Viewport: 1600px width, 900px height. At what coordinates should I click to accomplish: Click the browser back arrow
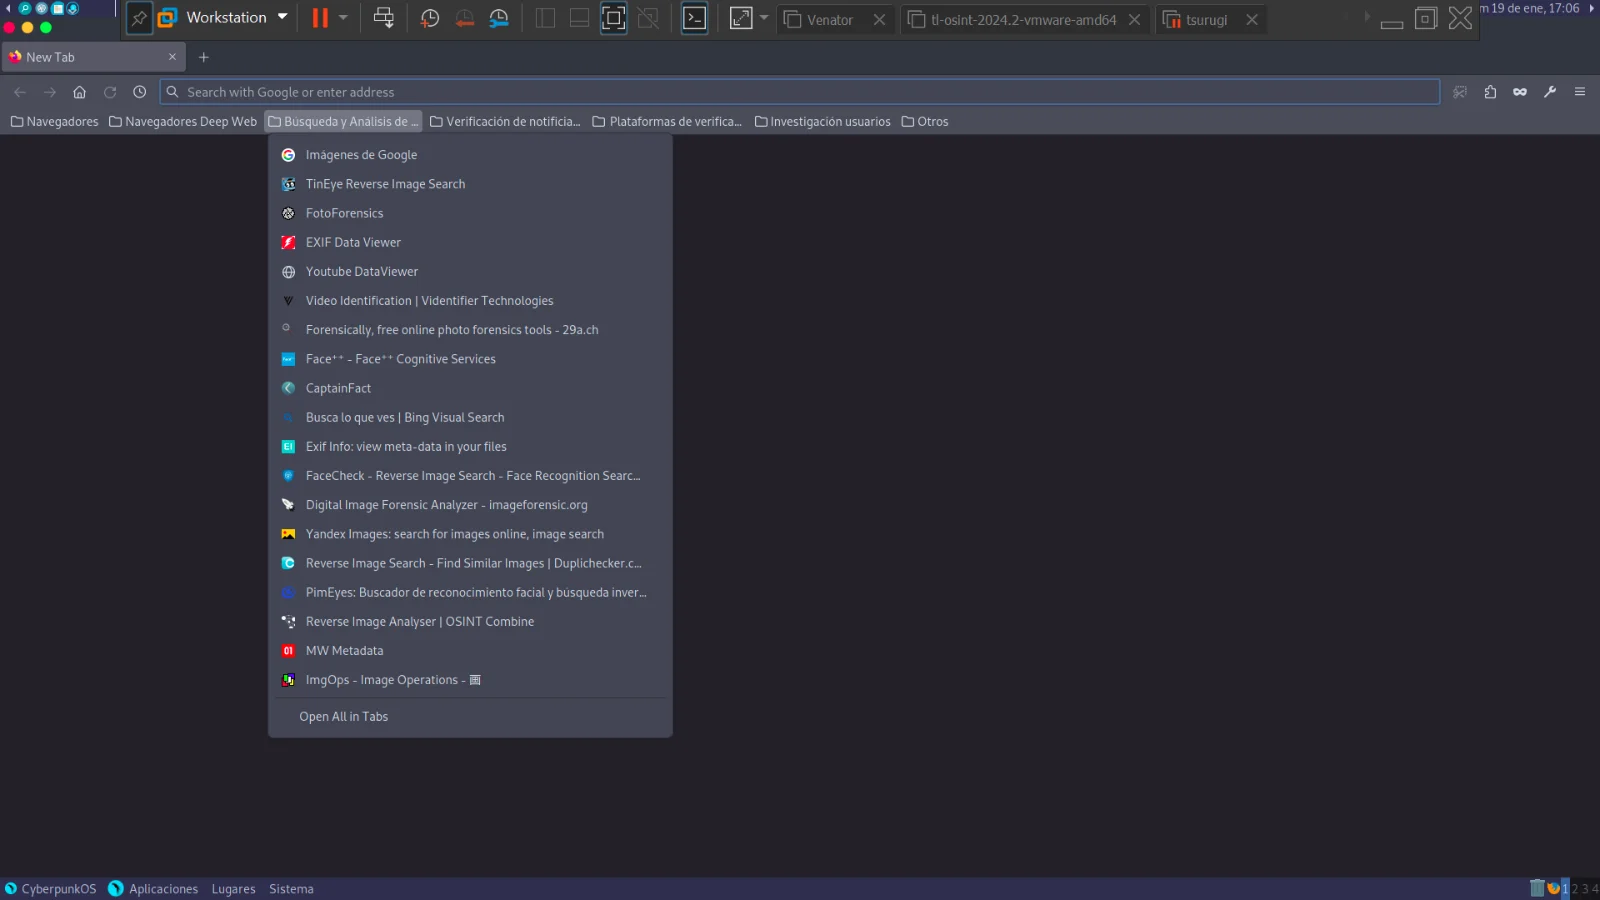coord(20,92)
